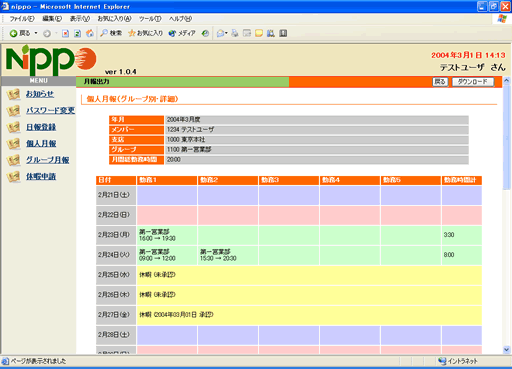Image resolution: width=512 pixels, height=369 pixels.
Task: Click the ダウンロード button
Action: coord(473,82)
